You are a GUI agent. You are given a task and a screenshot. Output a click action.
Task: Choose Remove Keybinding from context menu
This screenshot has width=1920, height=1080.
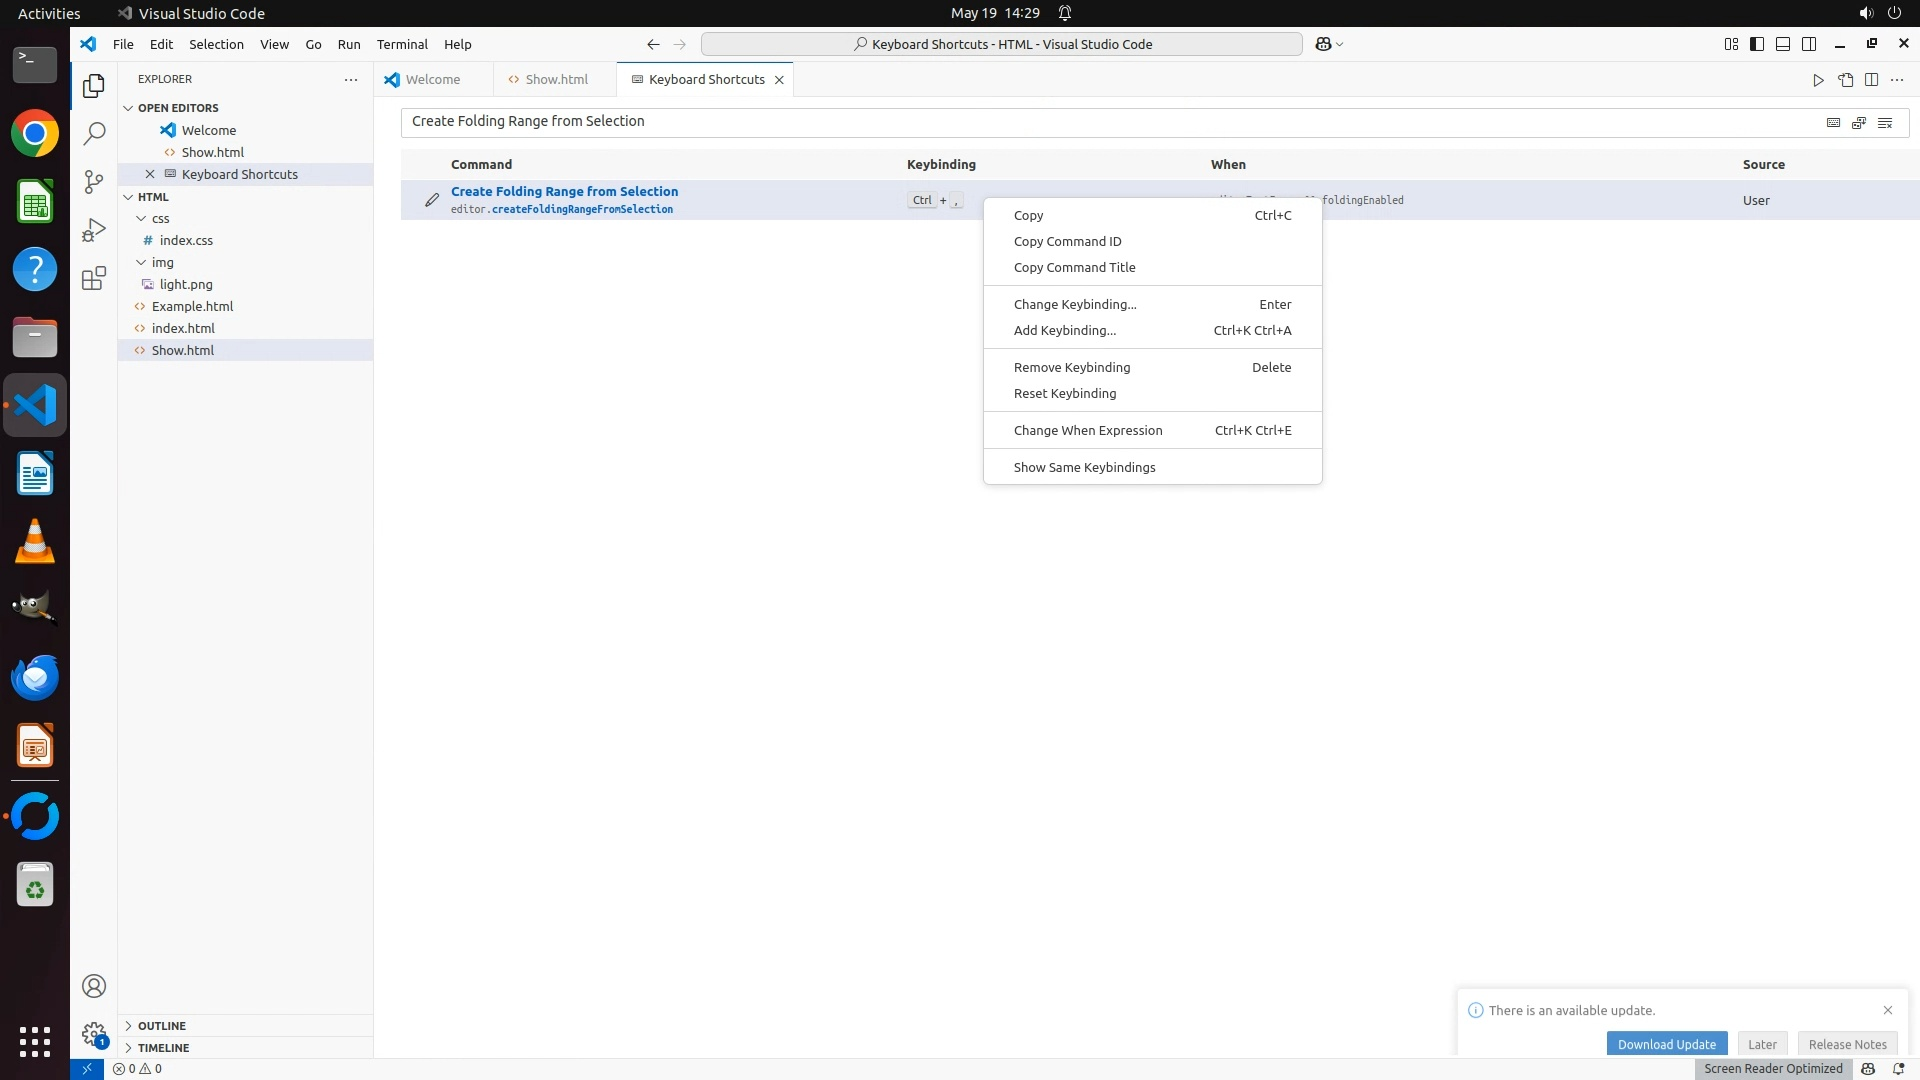pyautogui.click(x=1072, y=367)
